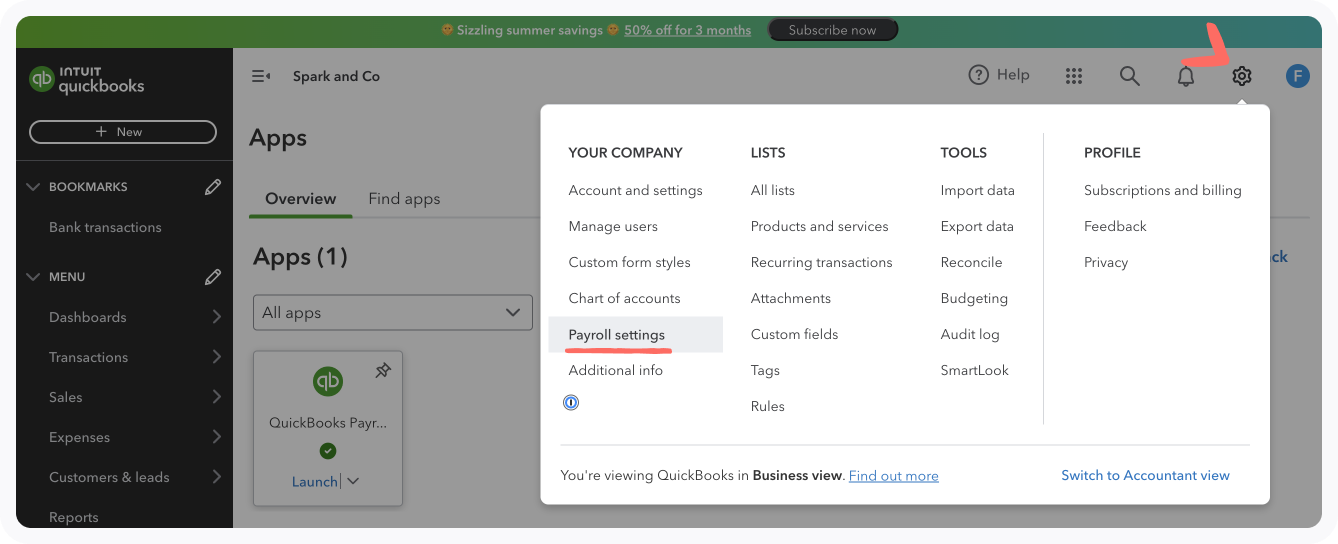Open Account and settings
Screen dimensions: 1338x544
635,190
